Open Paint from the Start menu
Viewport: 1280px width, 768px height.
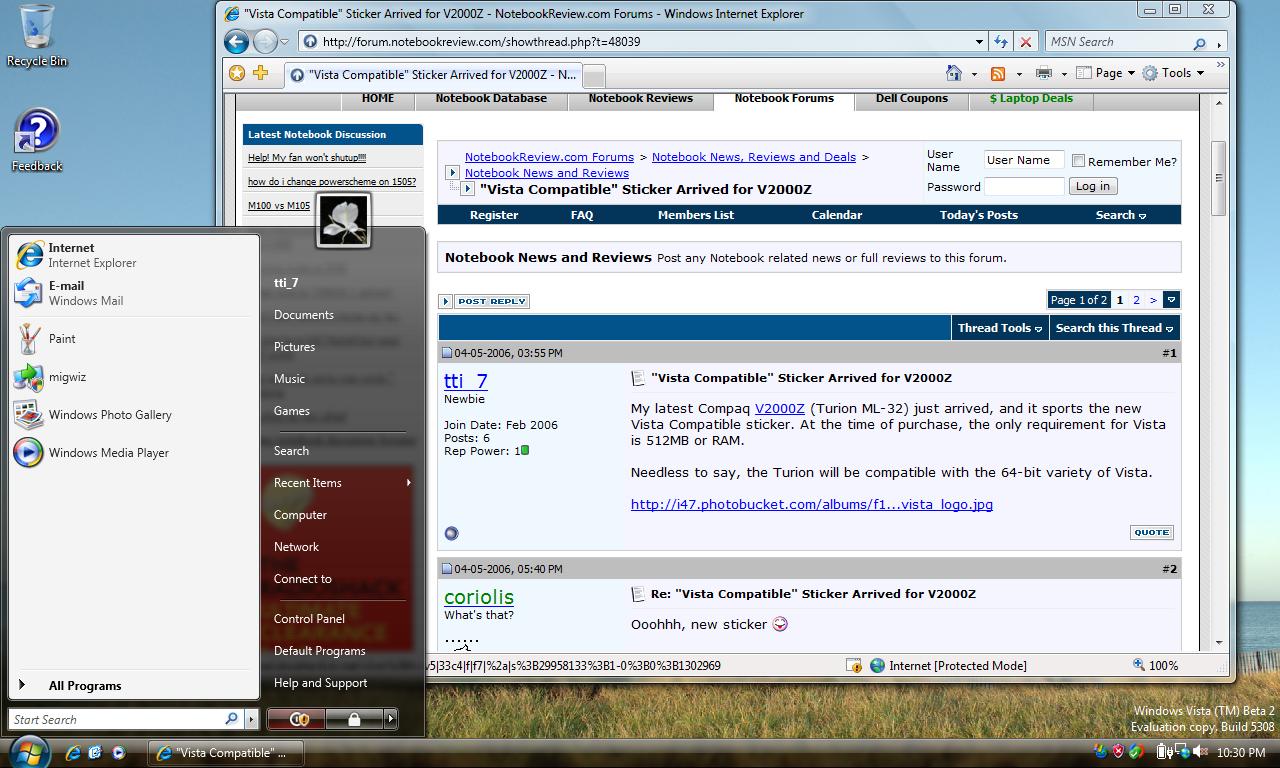[132, 339]
